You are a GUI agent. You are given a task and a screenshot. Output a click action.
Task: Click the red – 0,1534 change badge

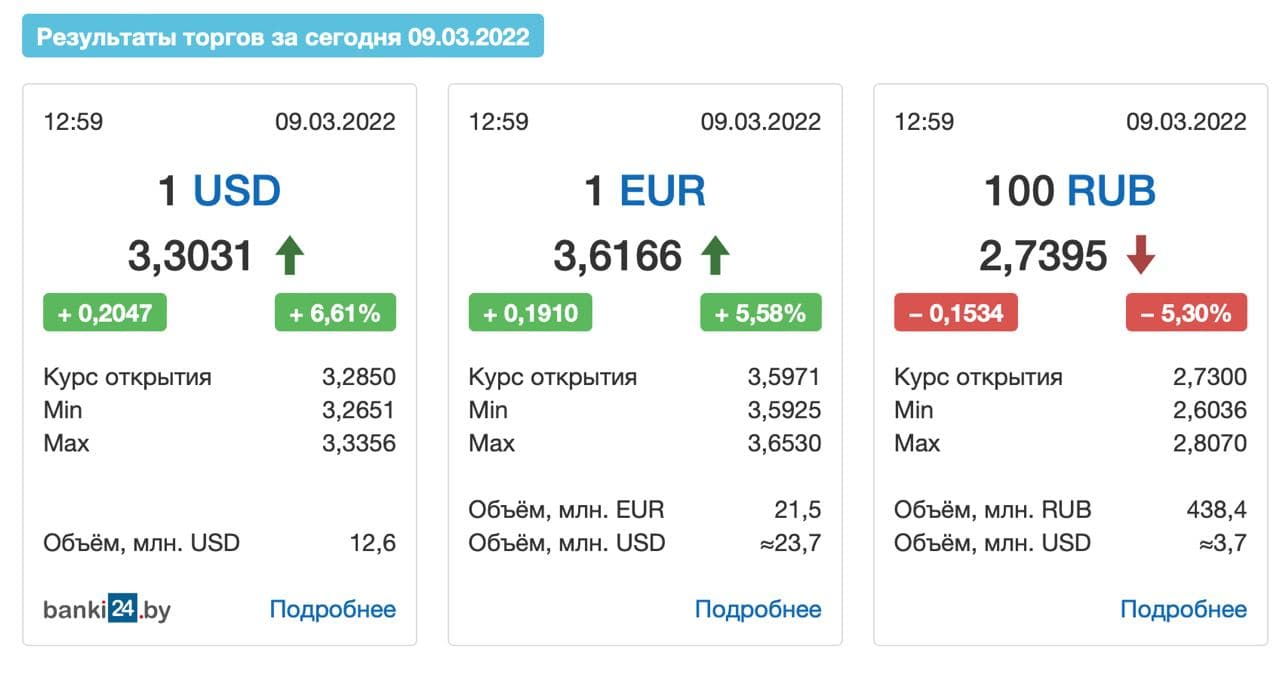pyautogui.click(x=956, y=312)
